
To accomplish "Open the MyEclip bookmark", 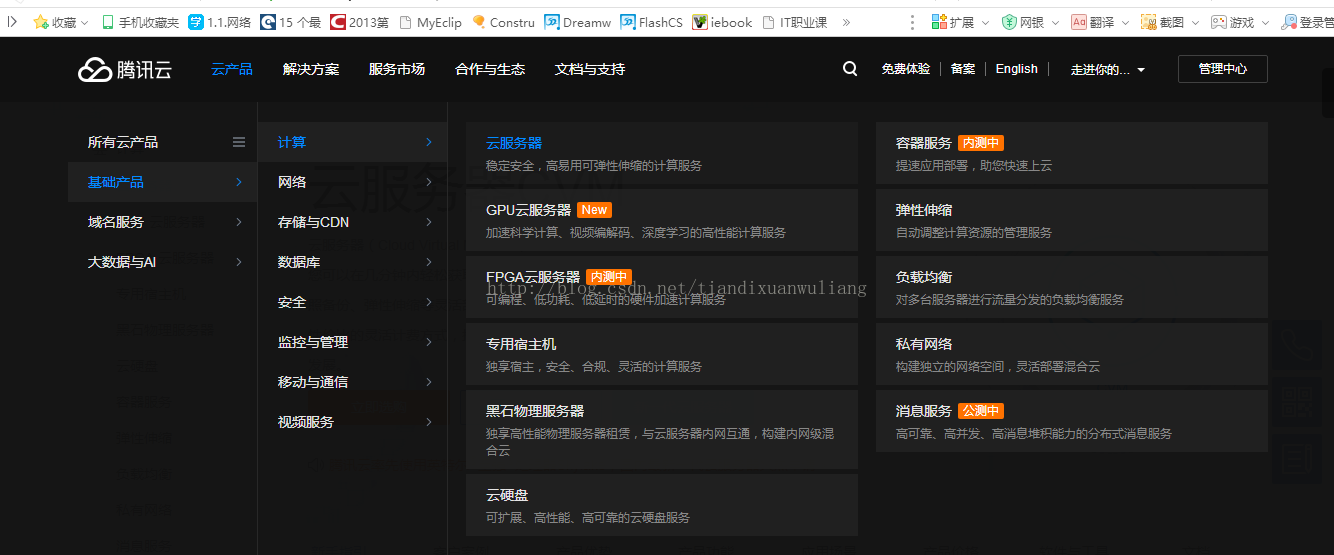I will [x=430, y=22].
